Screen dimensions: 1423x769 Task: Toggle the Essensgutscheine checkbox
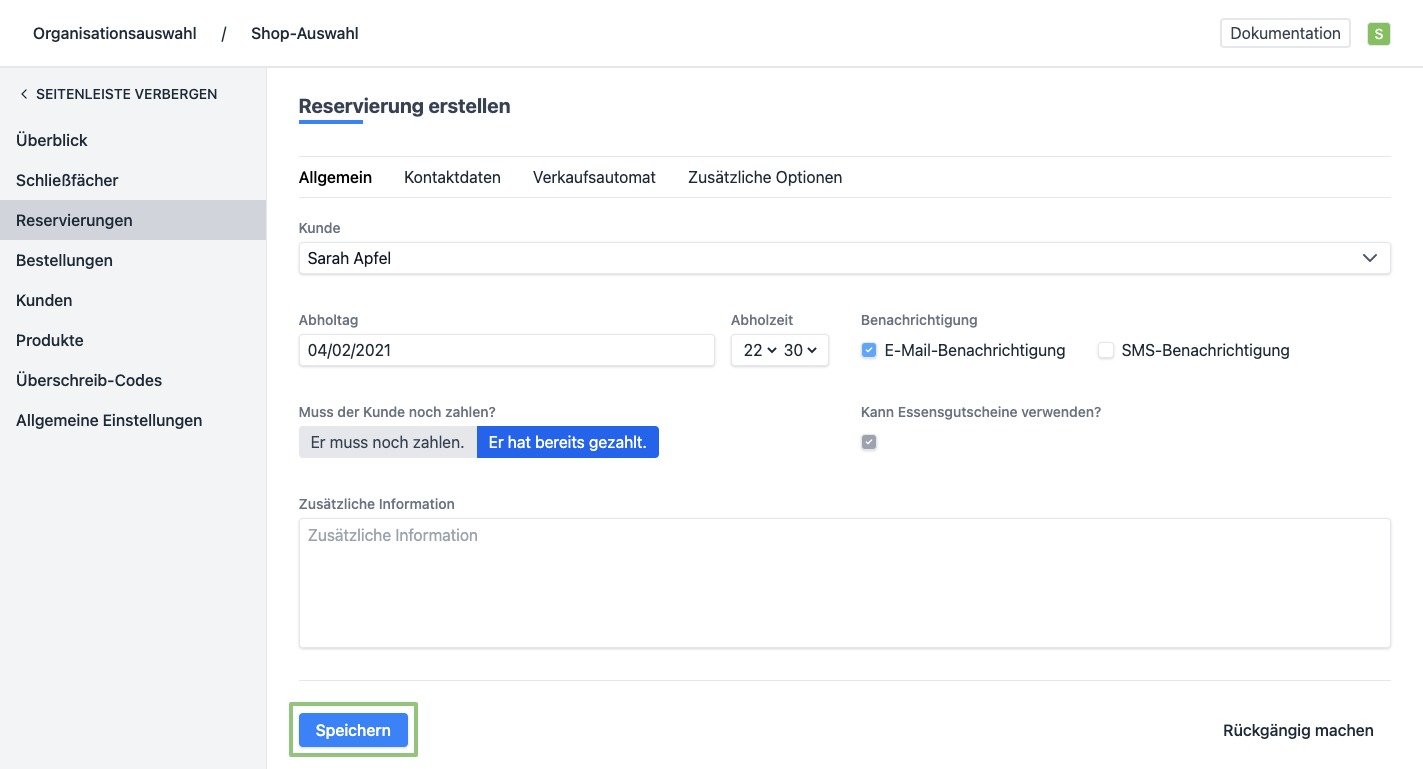(869, 442)
